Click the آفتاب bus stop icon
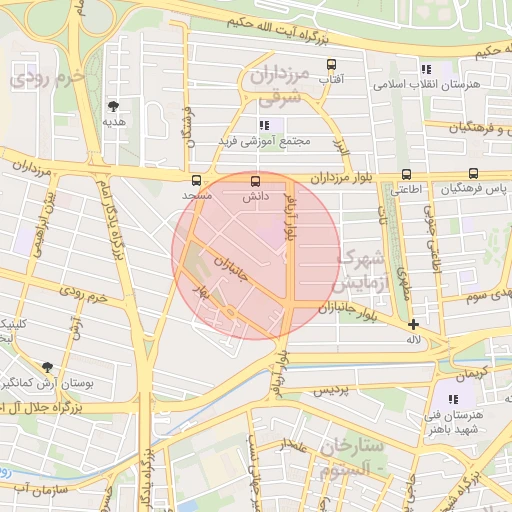The height and width of the screenshot is (512, 512). click(x=331, y=64)
